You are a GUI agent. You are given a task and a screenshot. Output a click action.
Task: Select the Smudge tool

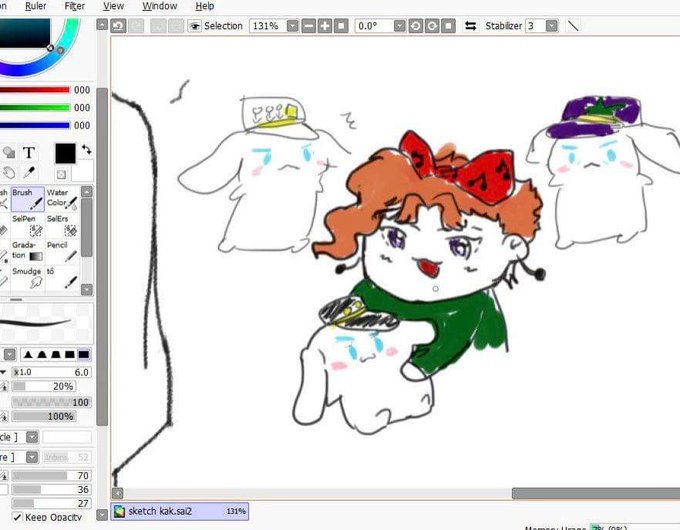tap(28, 278)
